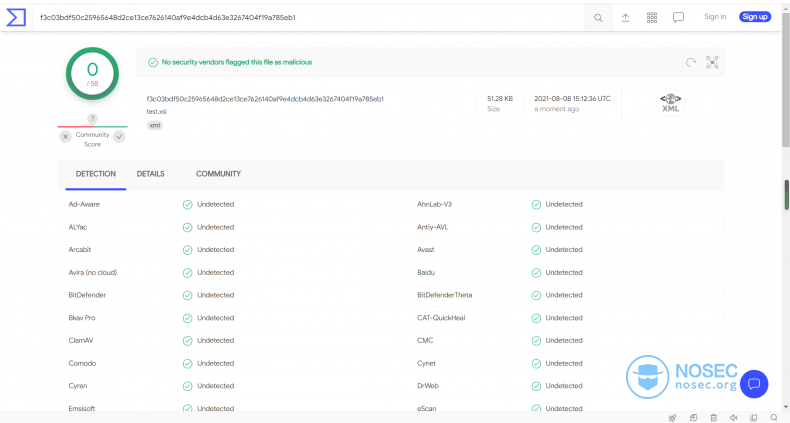Click the test.xsl file name
Image resolution: width=790 pixels, height=423 pixels.
tap(157, 111)
